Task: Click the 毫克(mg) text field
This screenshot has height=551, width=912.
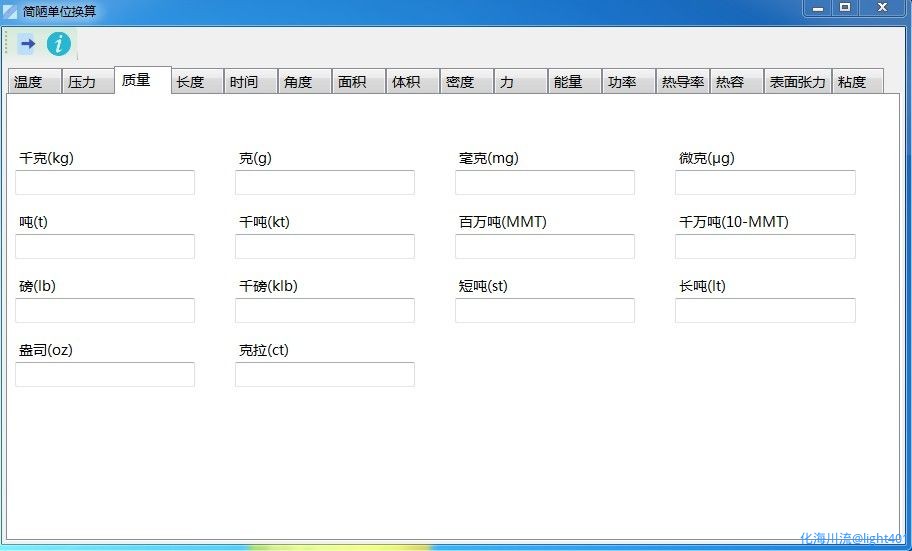Action: pos(545,183)
